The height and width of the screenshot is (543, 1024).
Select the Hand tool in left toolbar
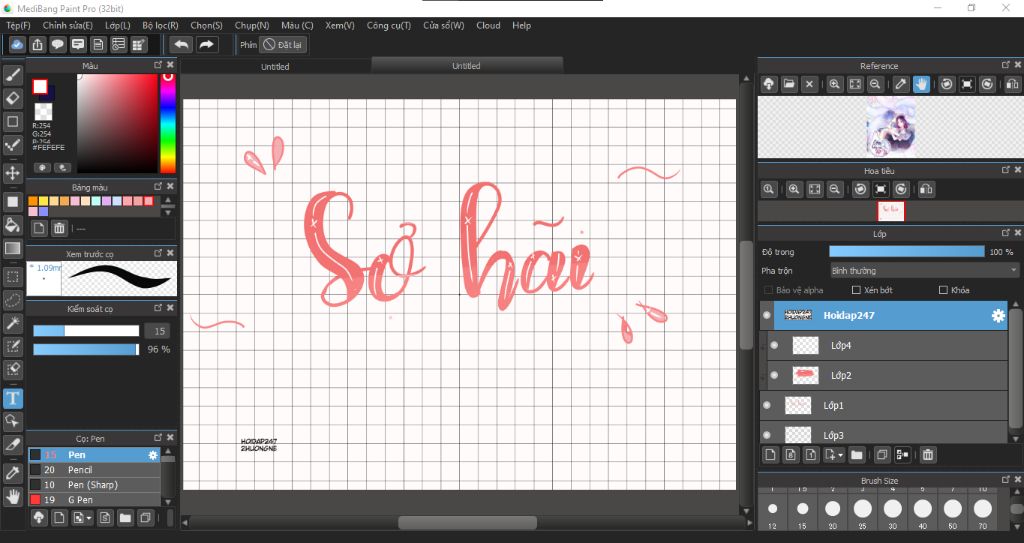[x=12, y=497]
